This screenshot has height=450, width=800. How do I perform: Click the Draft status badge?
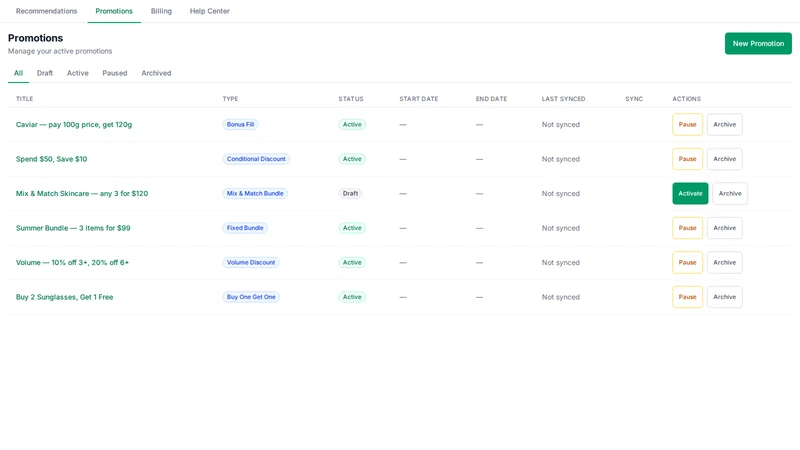tap(351, 193)
